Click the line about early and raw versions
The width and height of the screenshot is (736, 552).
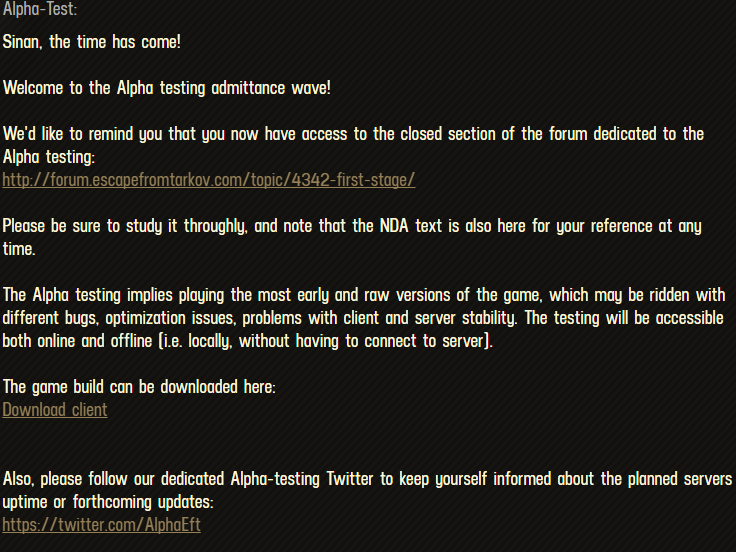coord(364,295)
